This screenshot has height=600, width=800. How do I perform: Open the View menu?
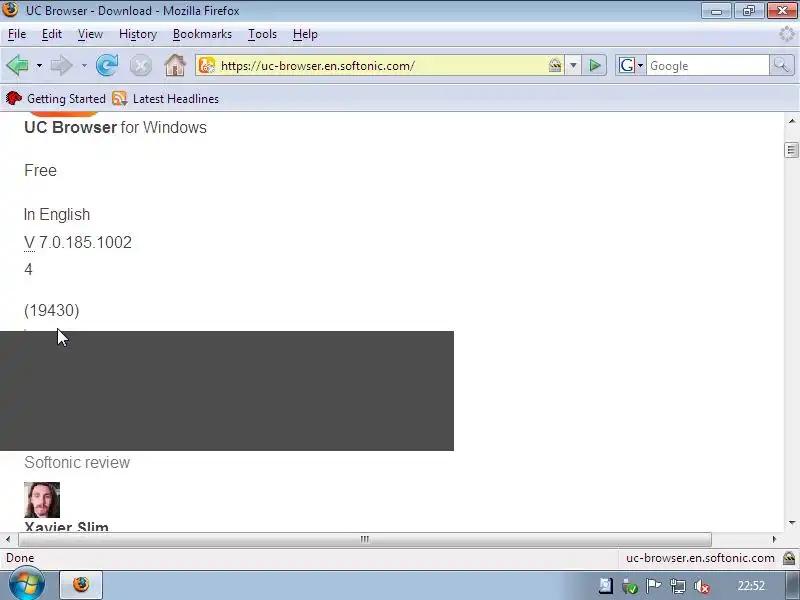point(90,34)
